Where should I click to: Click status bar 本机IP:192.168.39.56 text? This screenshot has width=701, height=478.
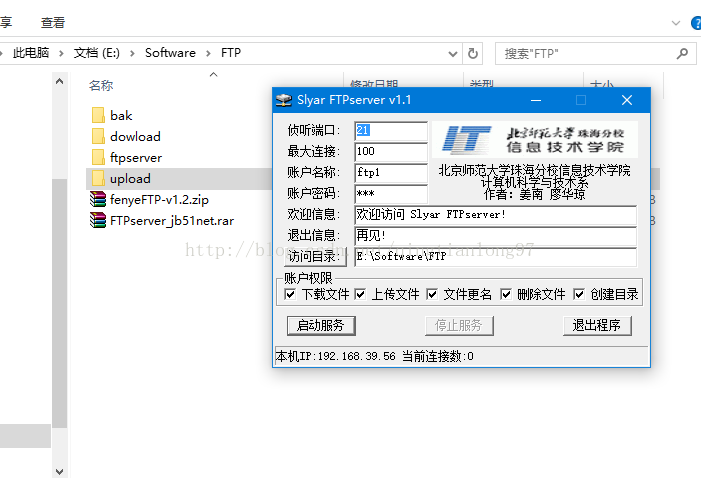(x=336, y=356)
